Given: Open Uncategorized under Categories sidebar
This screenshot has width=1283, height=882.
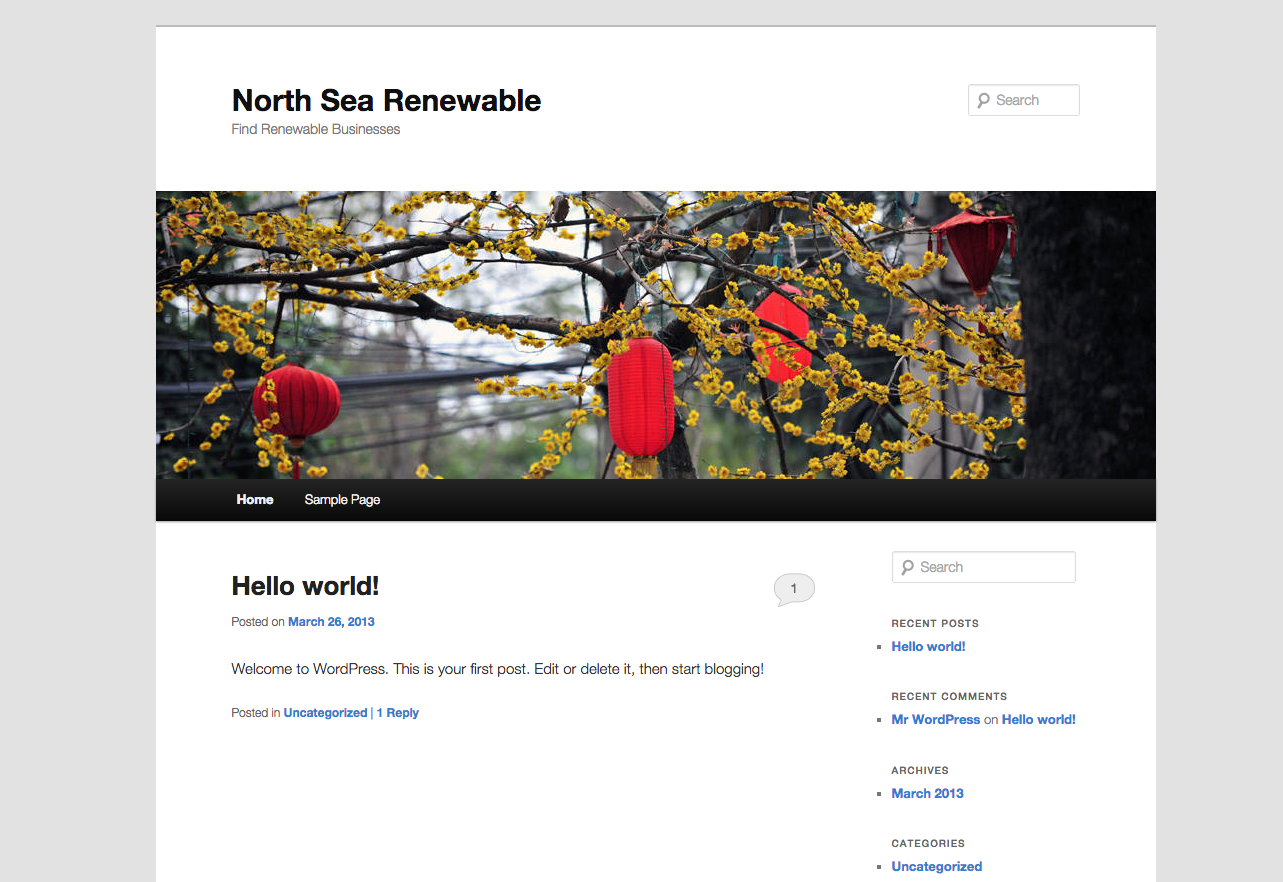Looking at the screenshot, I should pyautogui.click(x=936, y=866).
